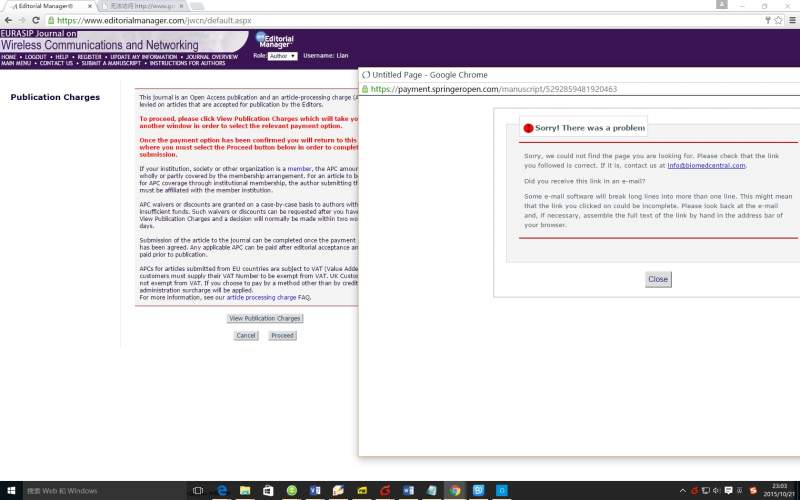Screen dimensions: 800x500
Task: Open the Windows Start menu
Action: click(11, 491)
